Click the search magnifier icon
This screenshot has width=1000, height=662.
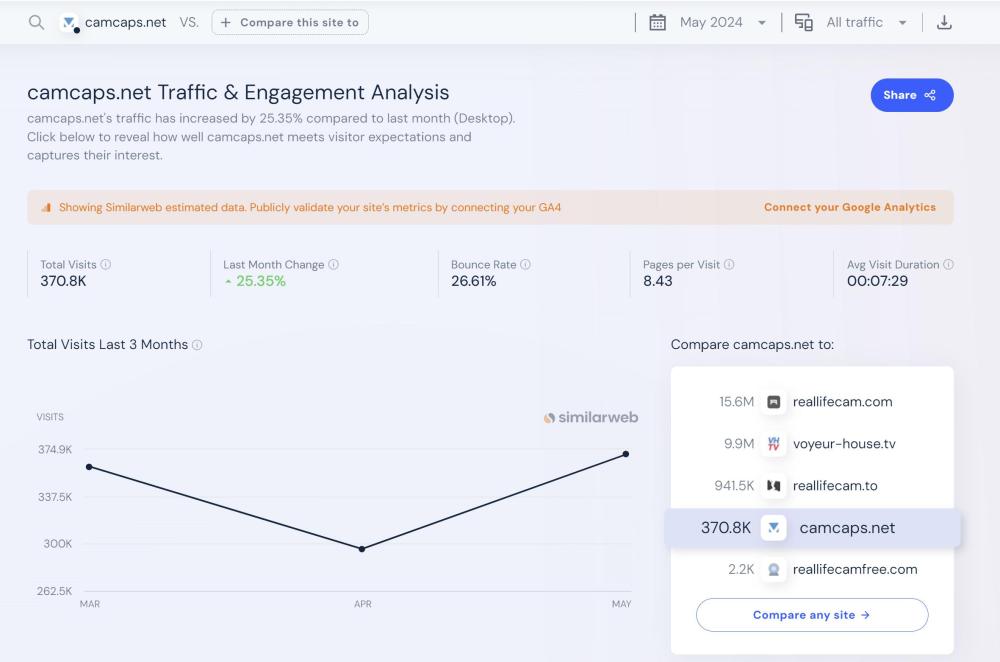[36, 22]
